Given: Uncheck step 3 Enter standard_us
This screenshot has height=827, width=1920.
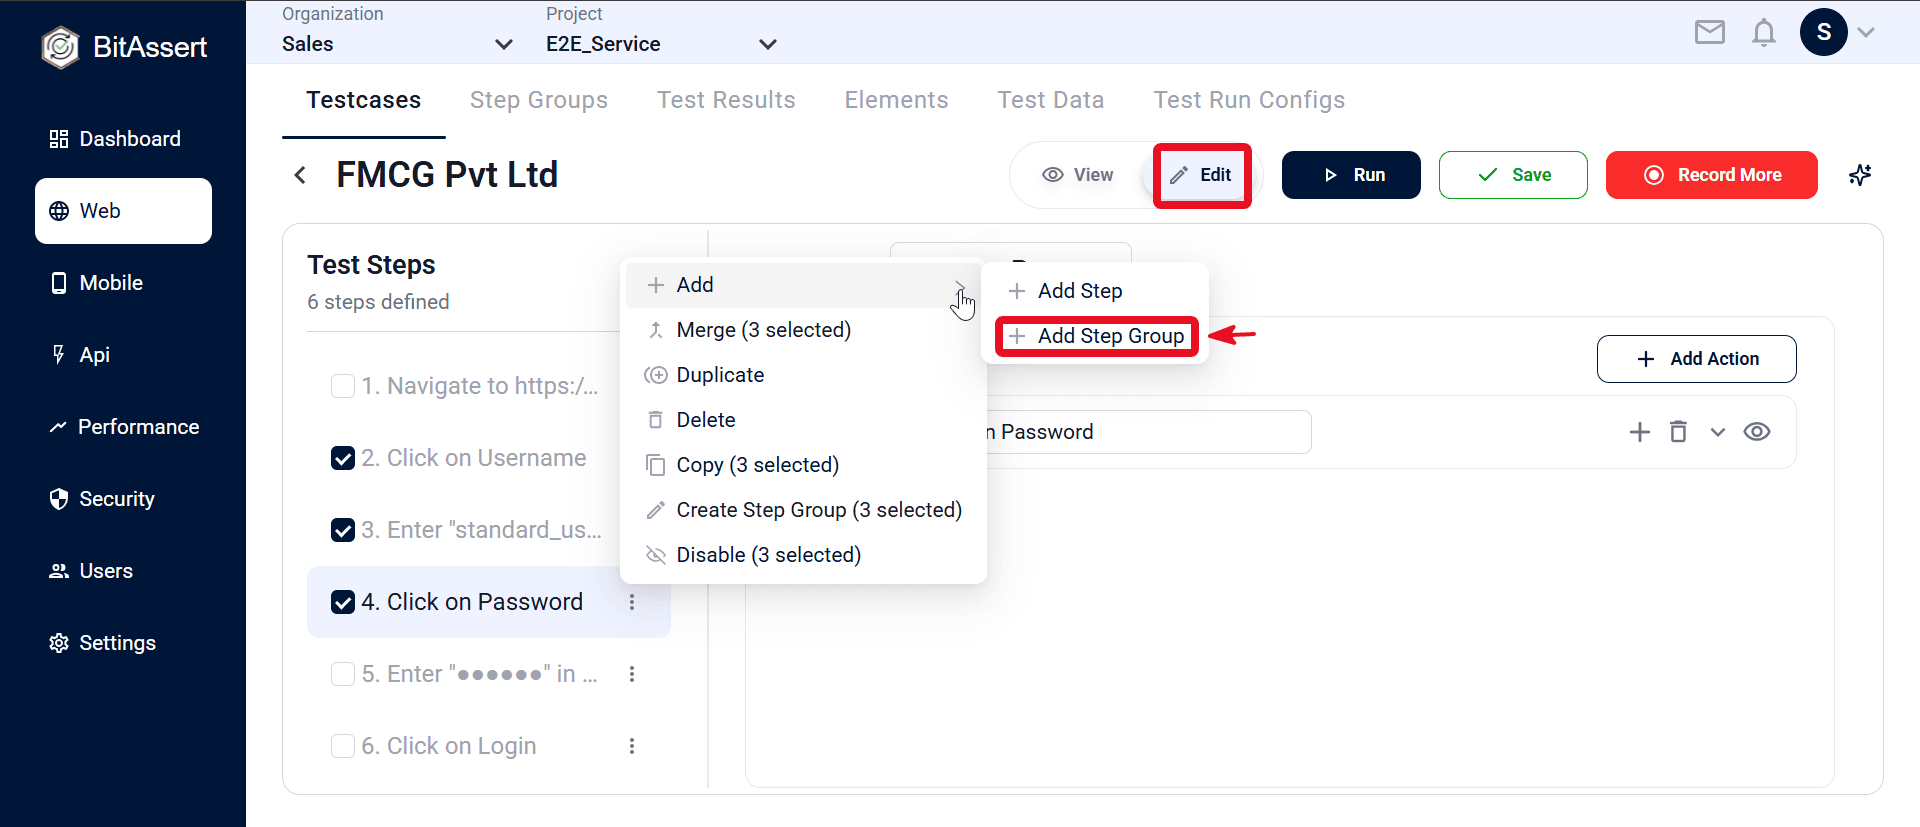Looking at the screenshot, I should click(343, 530).
